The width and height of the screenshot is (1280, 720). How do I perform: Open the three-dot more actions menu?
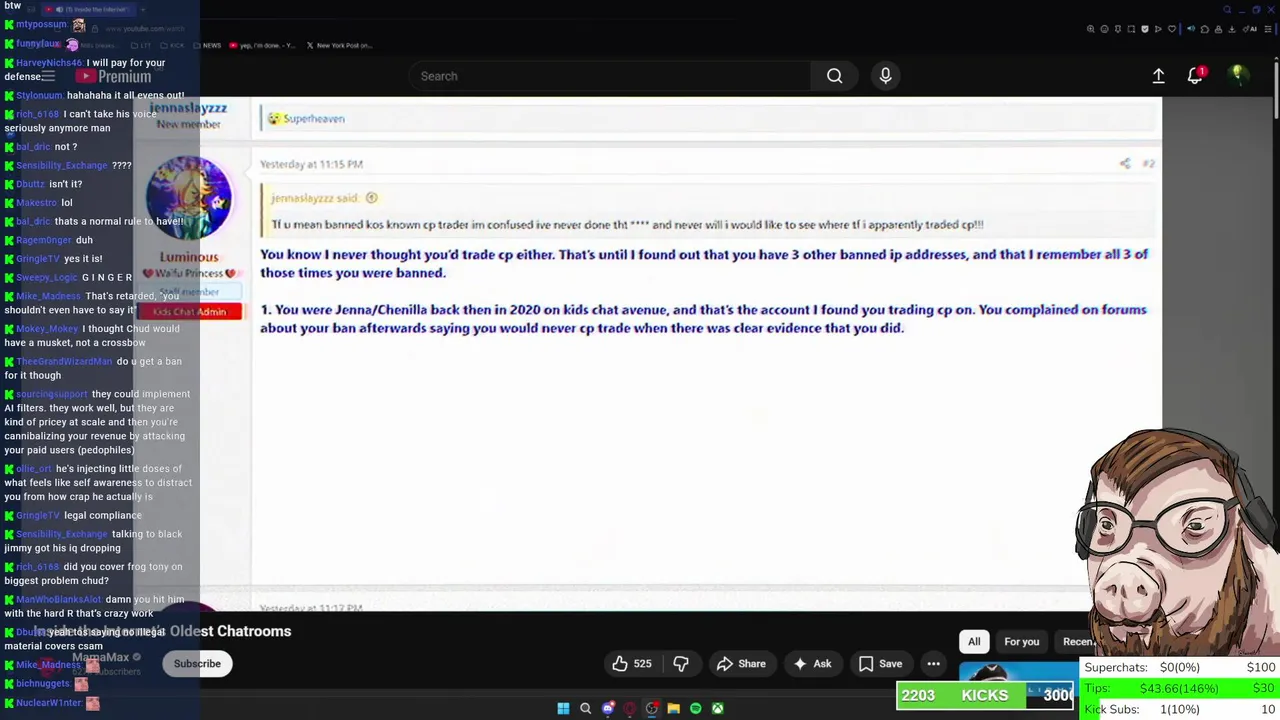(x=933, y=664)
